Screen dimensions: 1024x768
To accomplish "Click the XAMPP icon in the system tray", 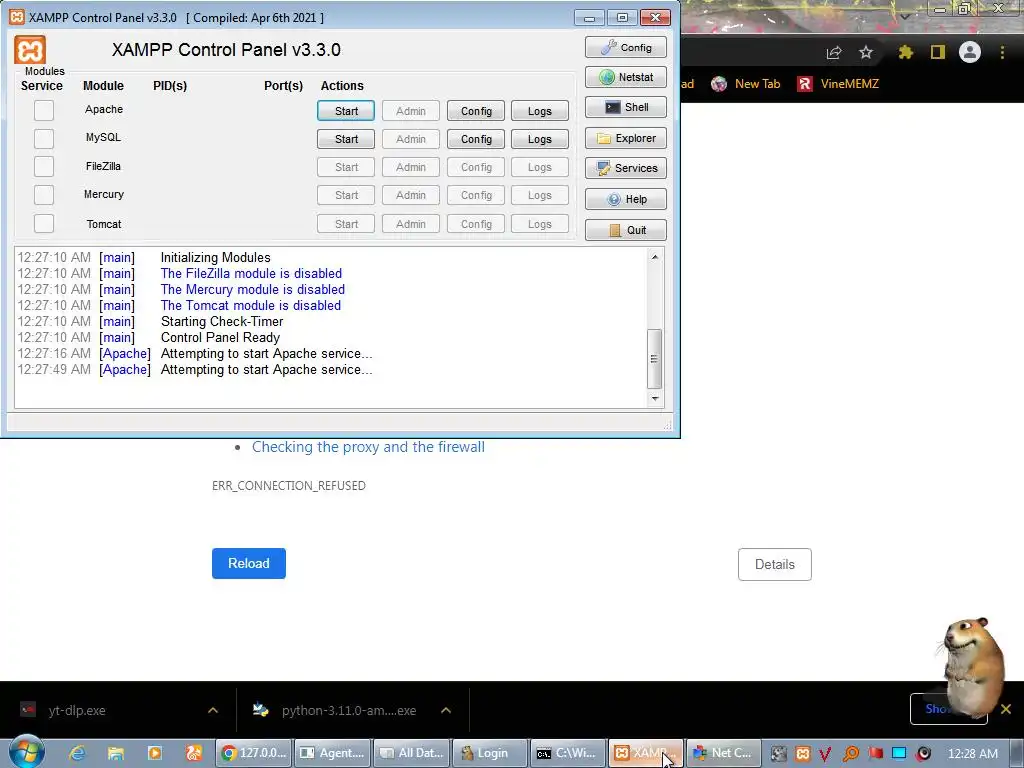I will (803, 754).
